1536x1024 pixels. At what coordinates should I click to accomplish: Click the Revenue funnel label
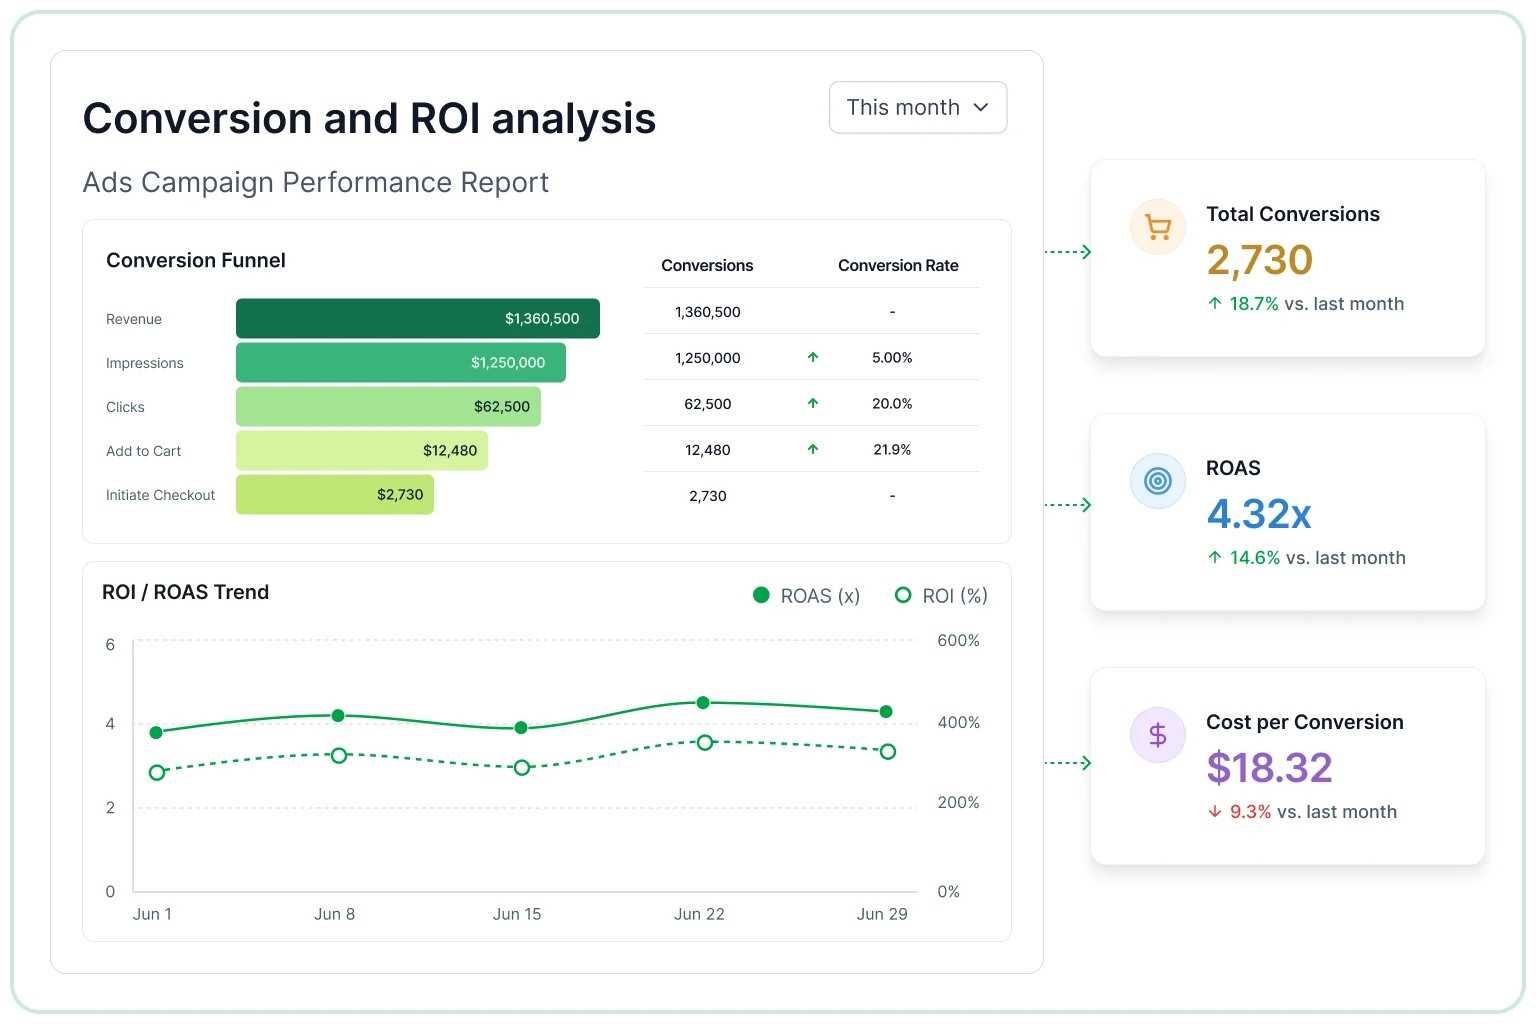coord(134,319)
